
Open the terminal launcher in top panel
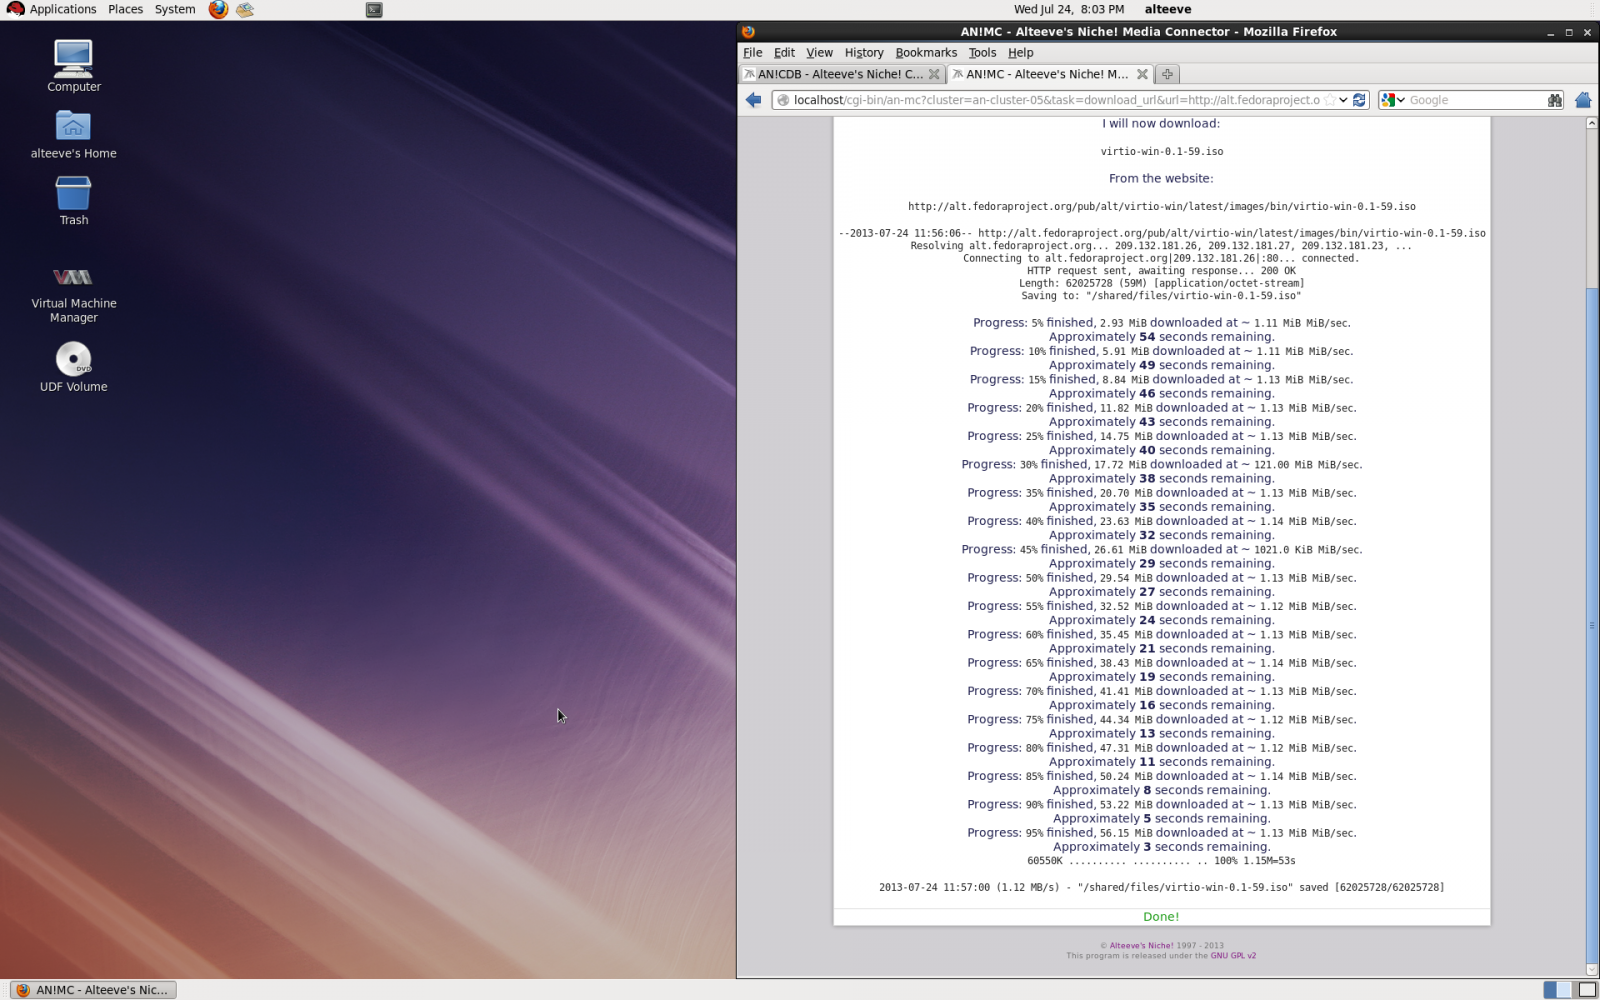[374, 10]
